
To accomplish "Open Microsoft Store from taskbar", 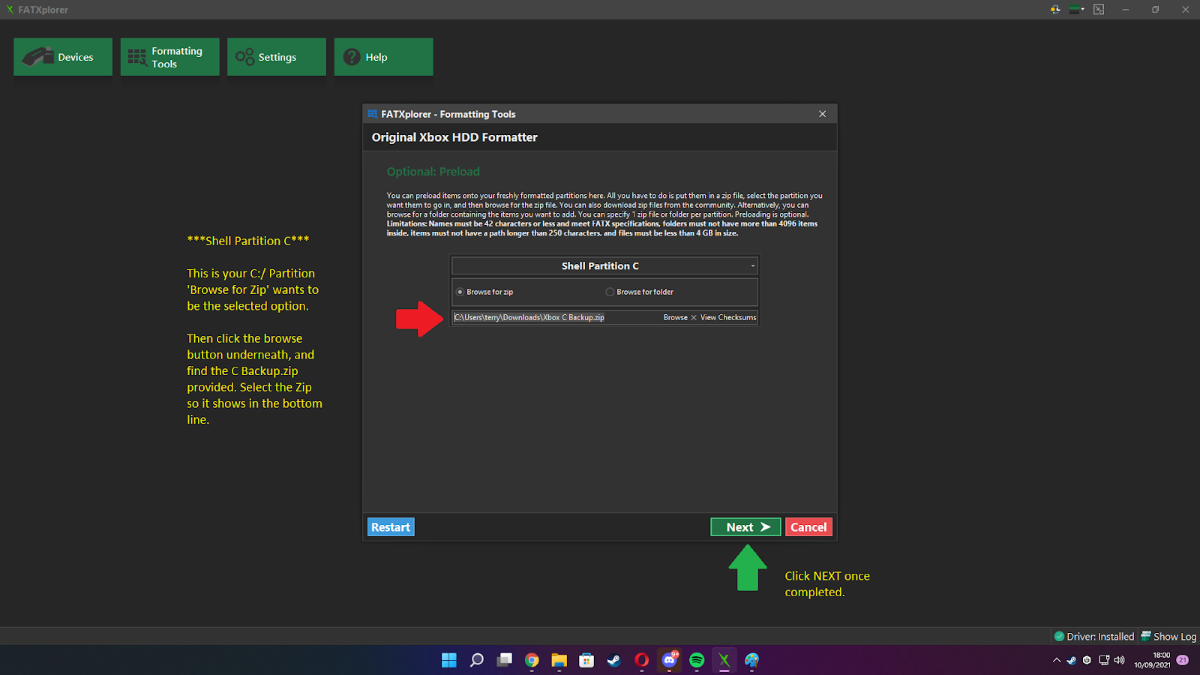I will click(587, 660).
